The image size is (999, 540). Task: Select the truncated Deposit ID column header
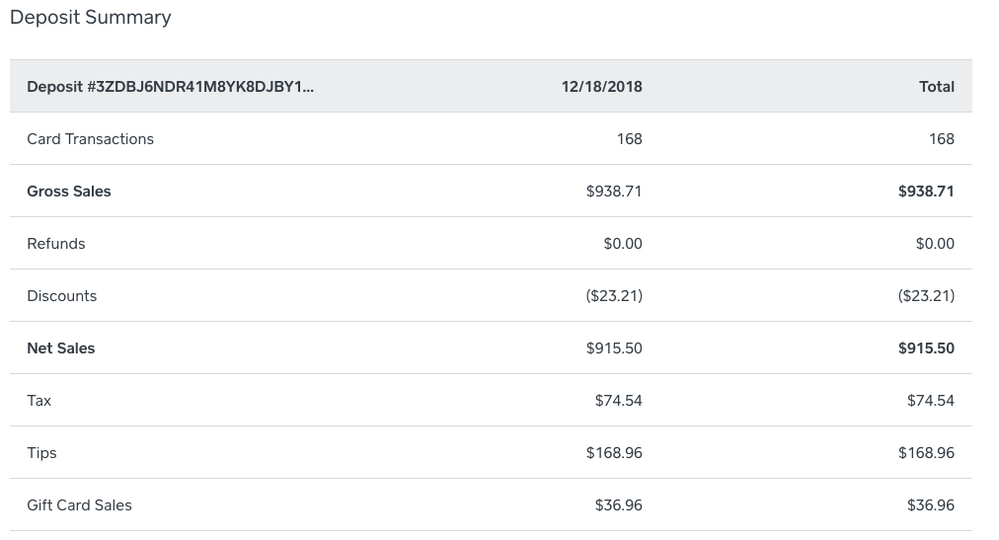click(x=170, y=87)
